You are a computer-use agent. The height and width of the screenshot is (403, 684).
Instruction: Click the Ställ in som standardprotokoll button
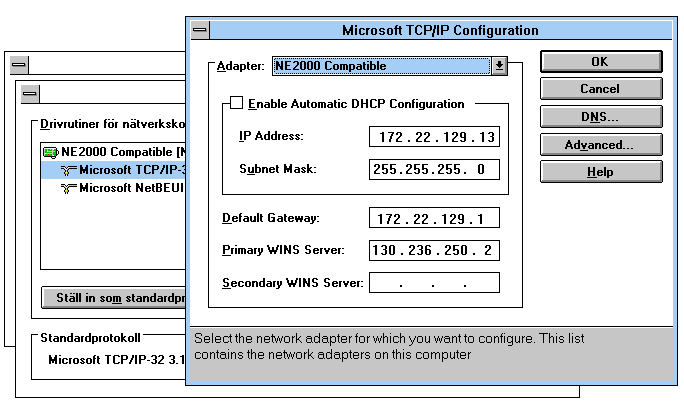(114, 297)
